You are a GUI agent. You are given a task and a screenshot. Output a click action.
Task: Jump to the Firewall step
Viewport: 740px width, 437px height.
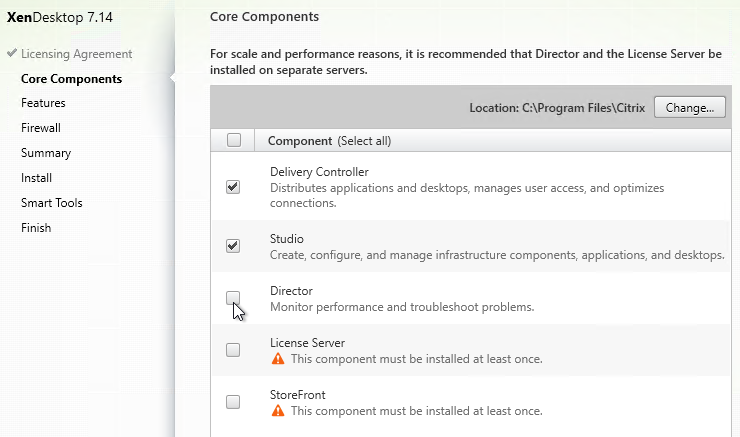pos(41,128)
